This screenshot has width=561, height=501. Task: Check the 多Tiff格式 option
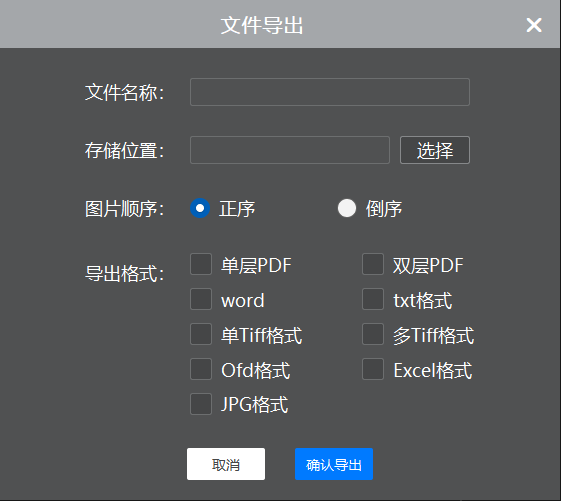point(373,334)
